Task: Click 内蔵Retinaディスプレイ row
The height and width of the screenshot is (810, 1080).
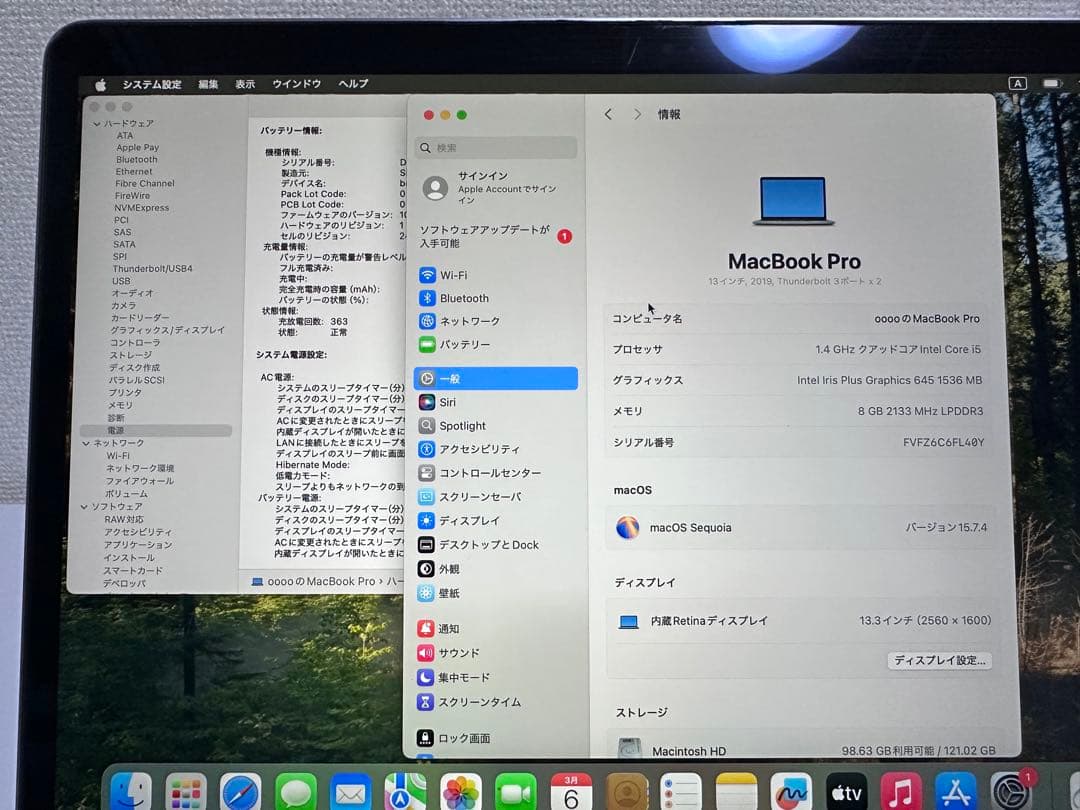Action: tap(800, 621)
